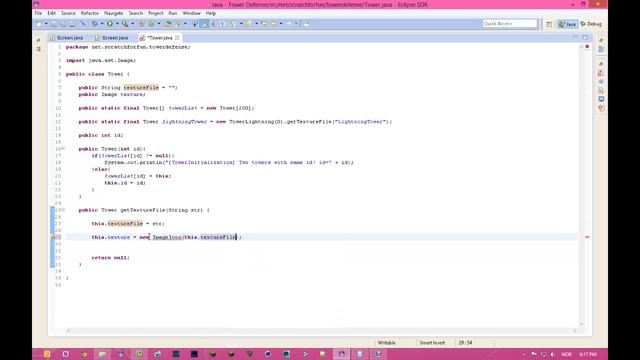This screenshot has width=640, height=360.
Task: Open the Back history dropdown arrow
Action: pos(281,24)
